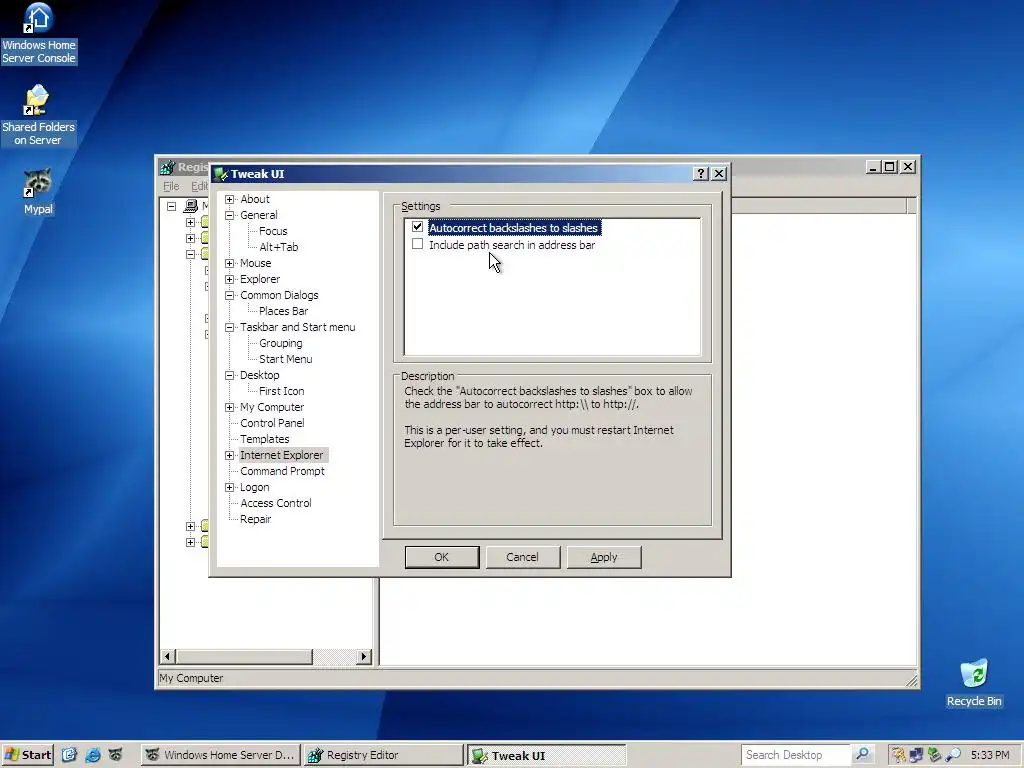The image size is (1024, 768).
Task: Launch Internet Explorer from quick launch
Action: coord(93,755)
